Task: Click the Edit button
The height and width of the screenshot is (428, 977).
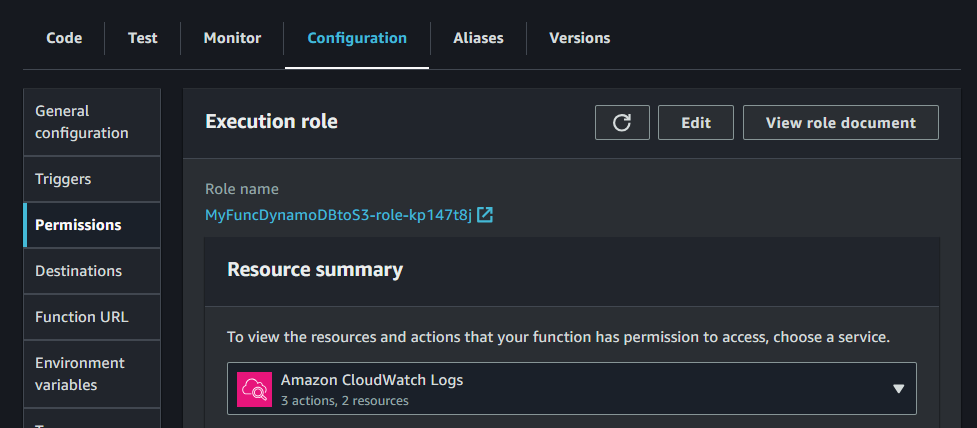Action: tap(696, 123)
